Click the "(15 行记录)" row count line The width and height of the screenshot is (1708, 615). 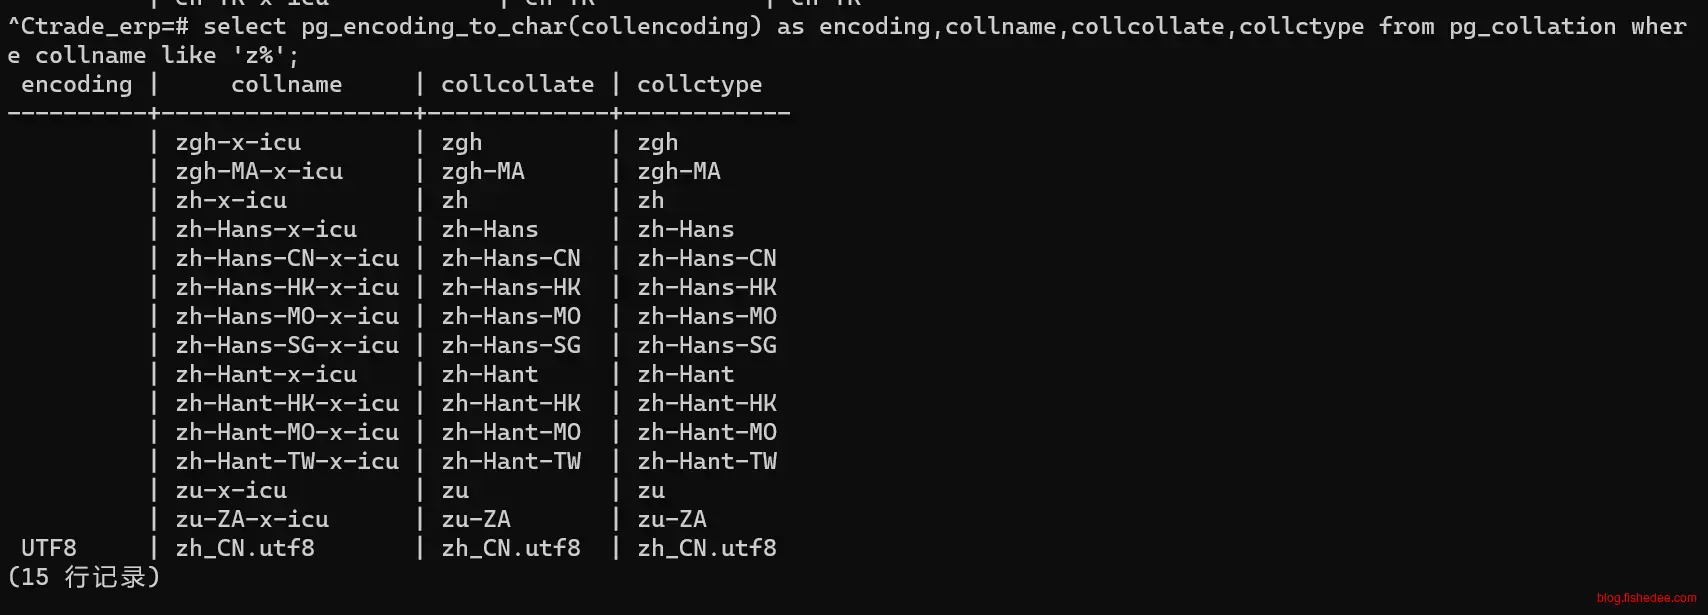tap(84, 577)
